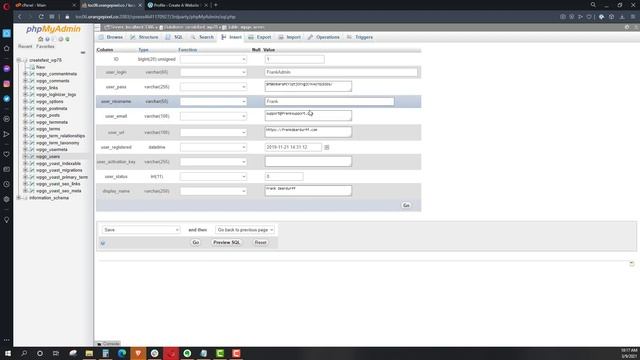Open function dropdown for user_nicename row
The height and width of the screenshot is (360, 640).
(x=213, y=101)
